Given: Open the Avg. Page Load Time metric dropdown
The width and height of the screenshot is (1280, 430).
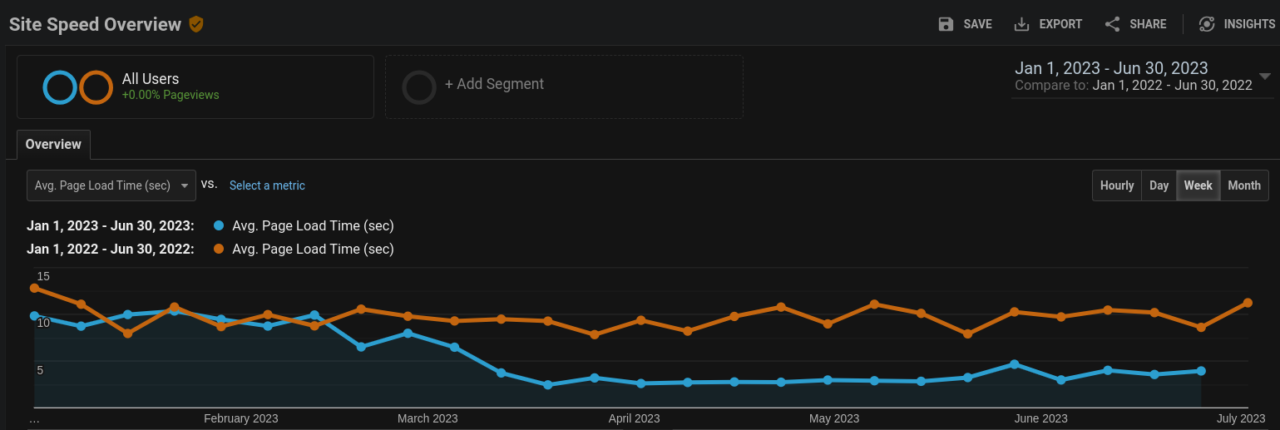Looking at the screenshot, I should pyautogui.click(x=111, y=186).
